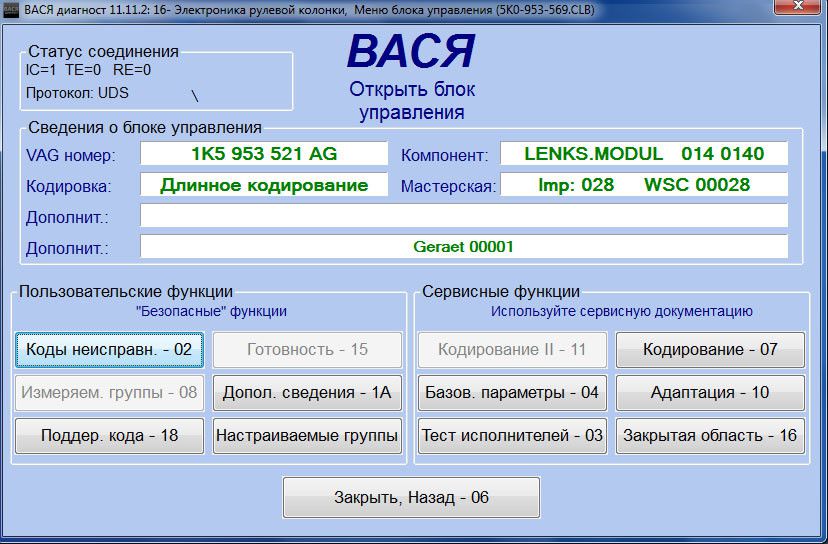Select the Кодировка field

pyautogui.click(x=263, y=186)
